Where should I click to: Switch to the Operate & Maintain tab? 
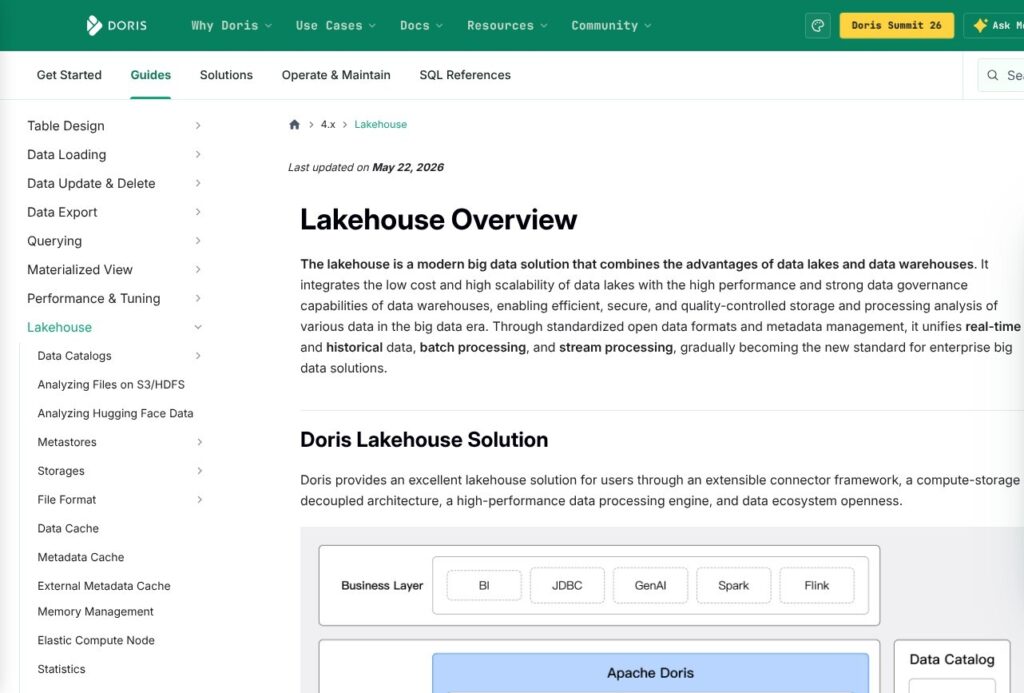(x=336, y=75)
